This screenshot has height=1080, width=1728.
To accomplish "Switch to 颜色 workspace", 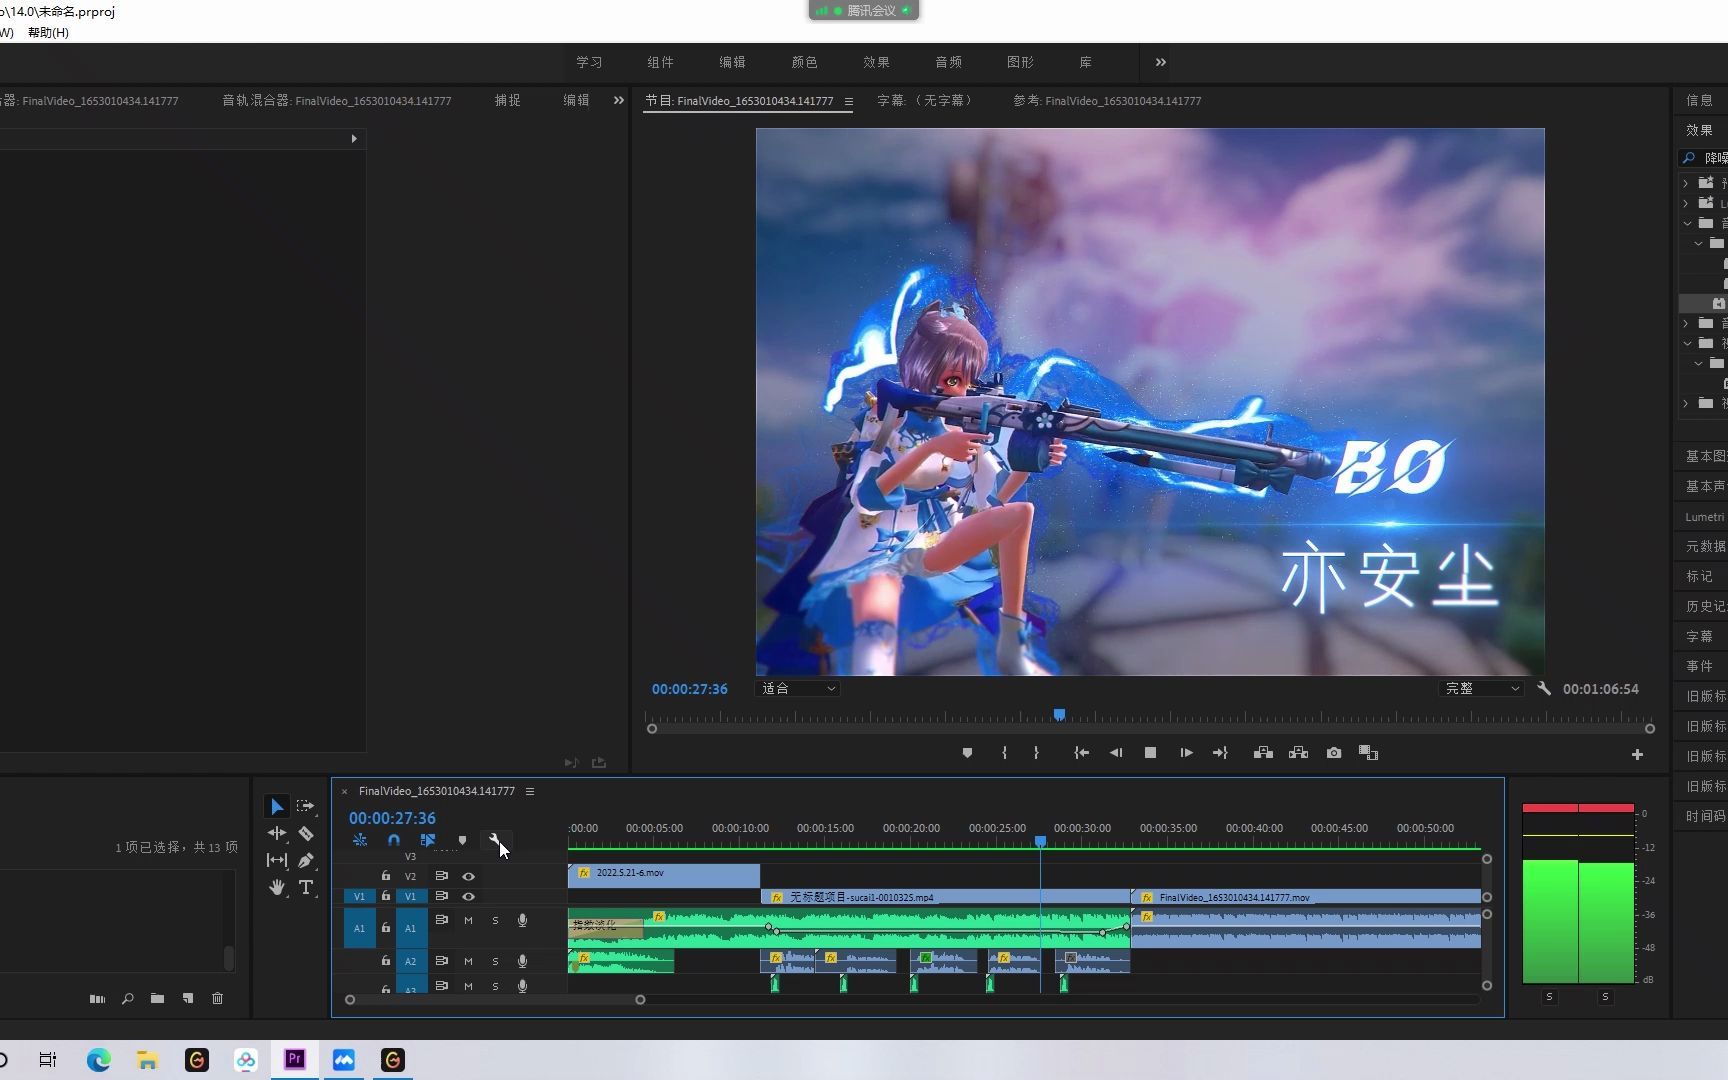I will (x=805, y=62).
